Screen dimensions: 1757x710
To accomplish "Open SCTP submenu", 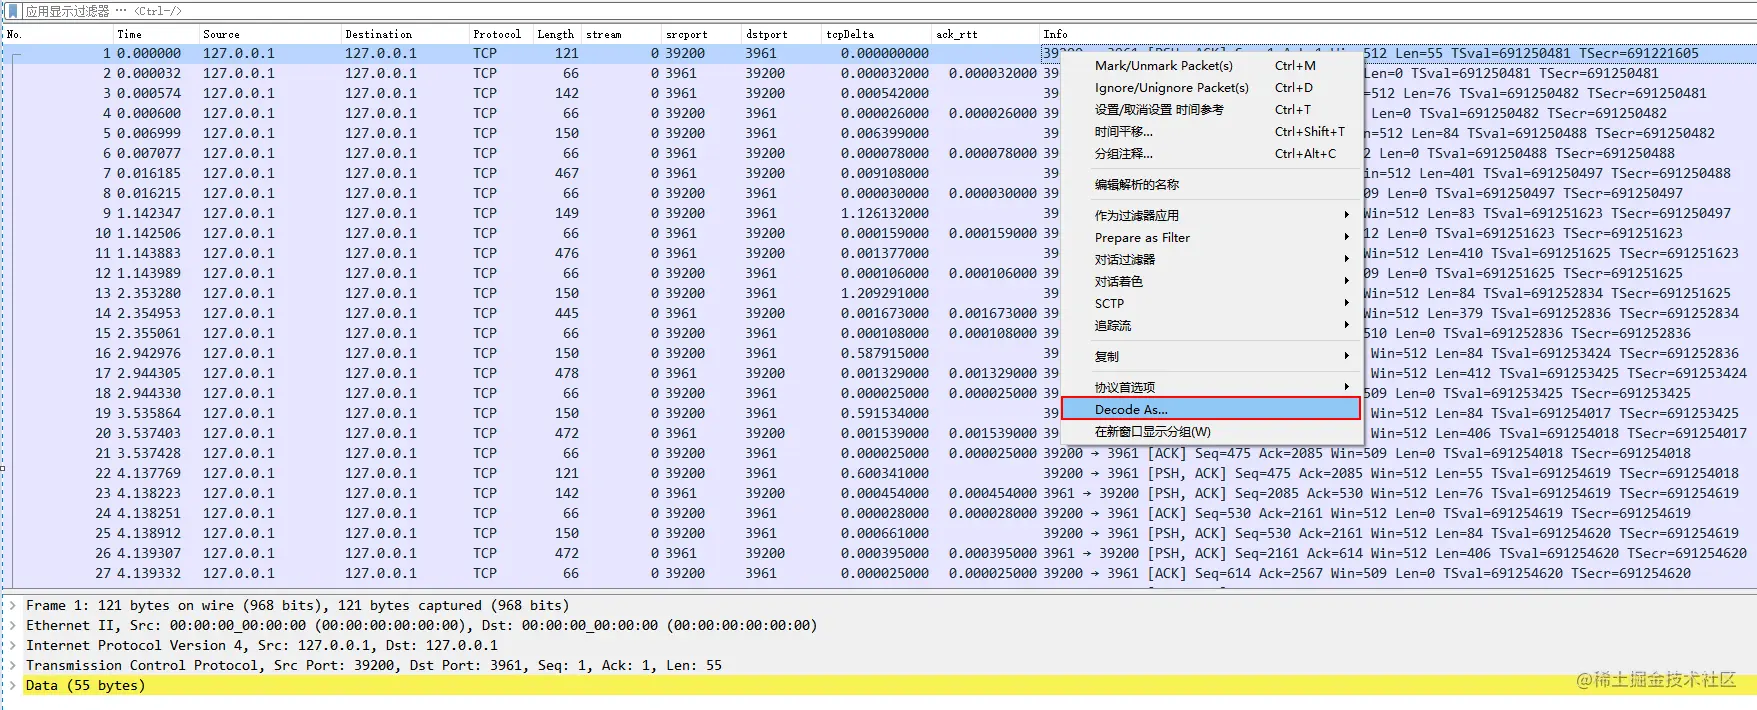I will pyautogui.click(x=1211, y=303).
